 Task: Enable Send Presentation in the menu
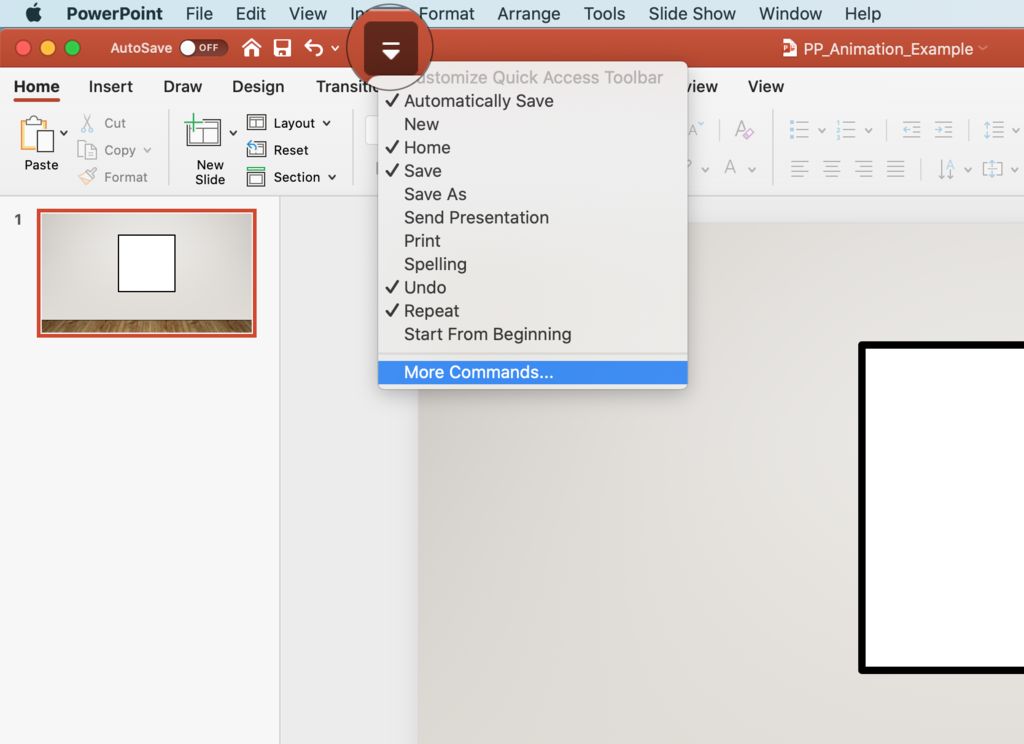pos(532,218)
